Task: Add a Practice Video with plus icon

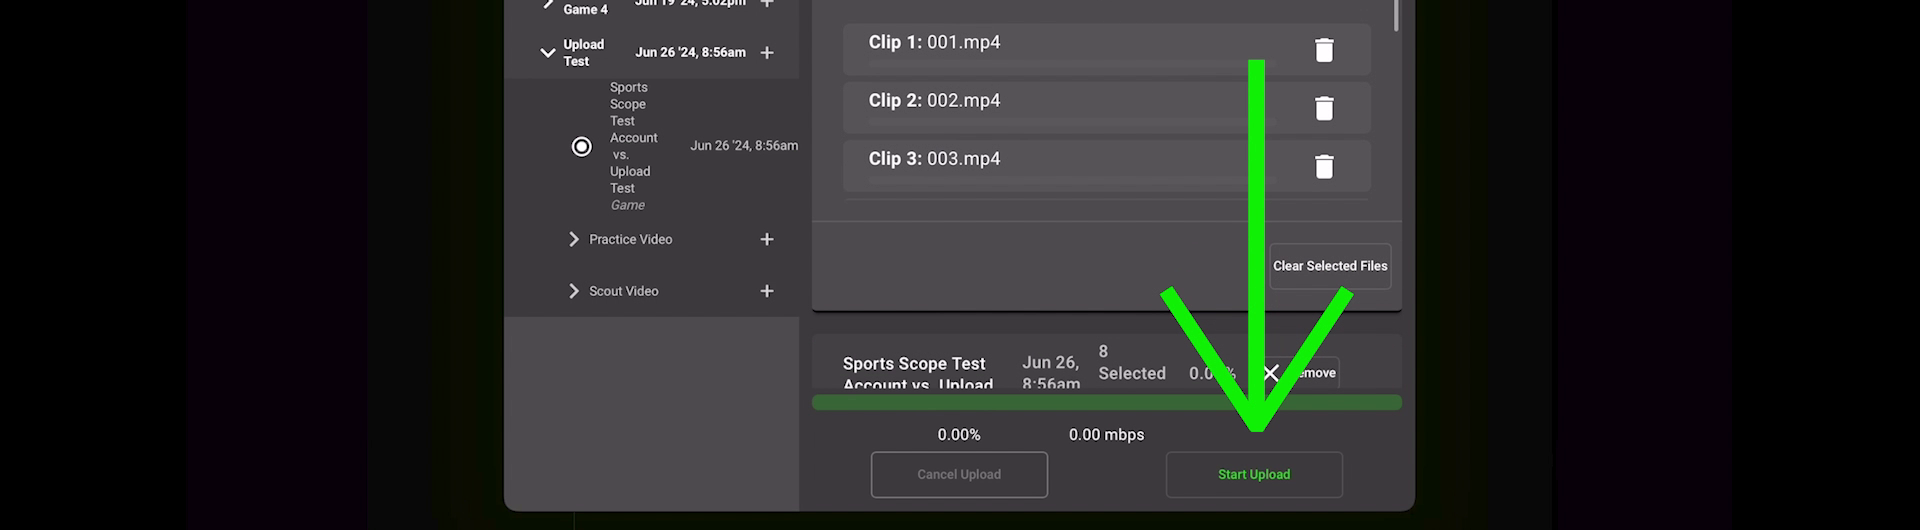Action: [767, 239]
